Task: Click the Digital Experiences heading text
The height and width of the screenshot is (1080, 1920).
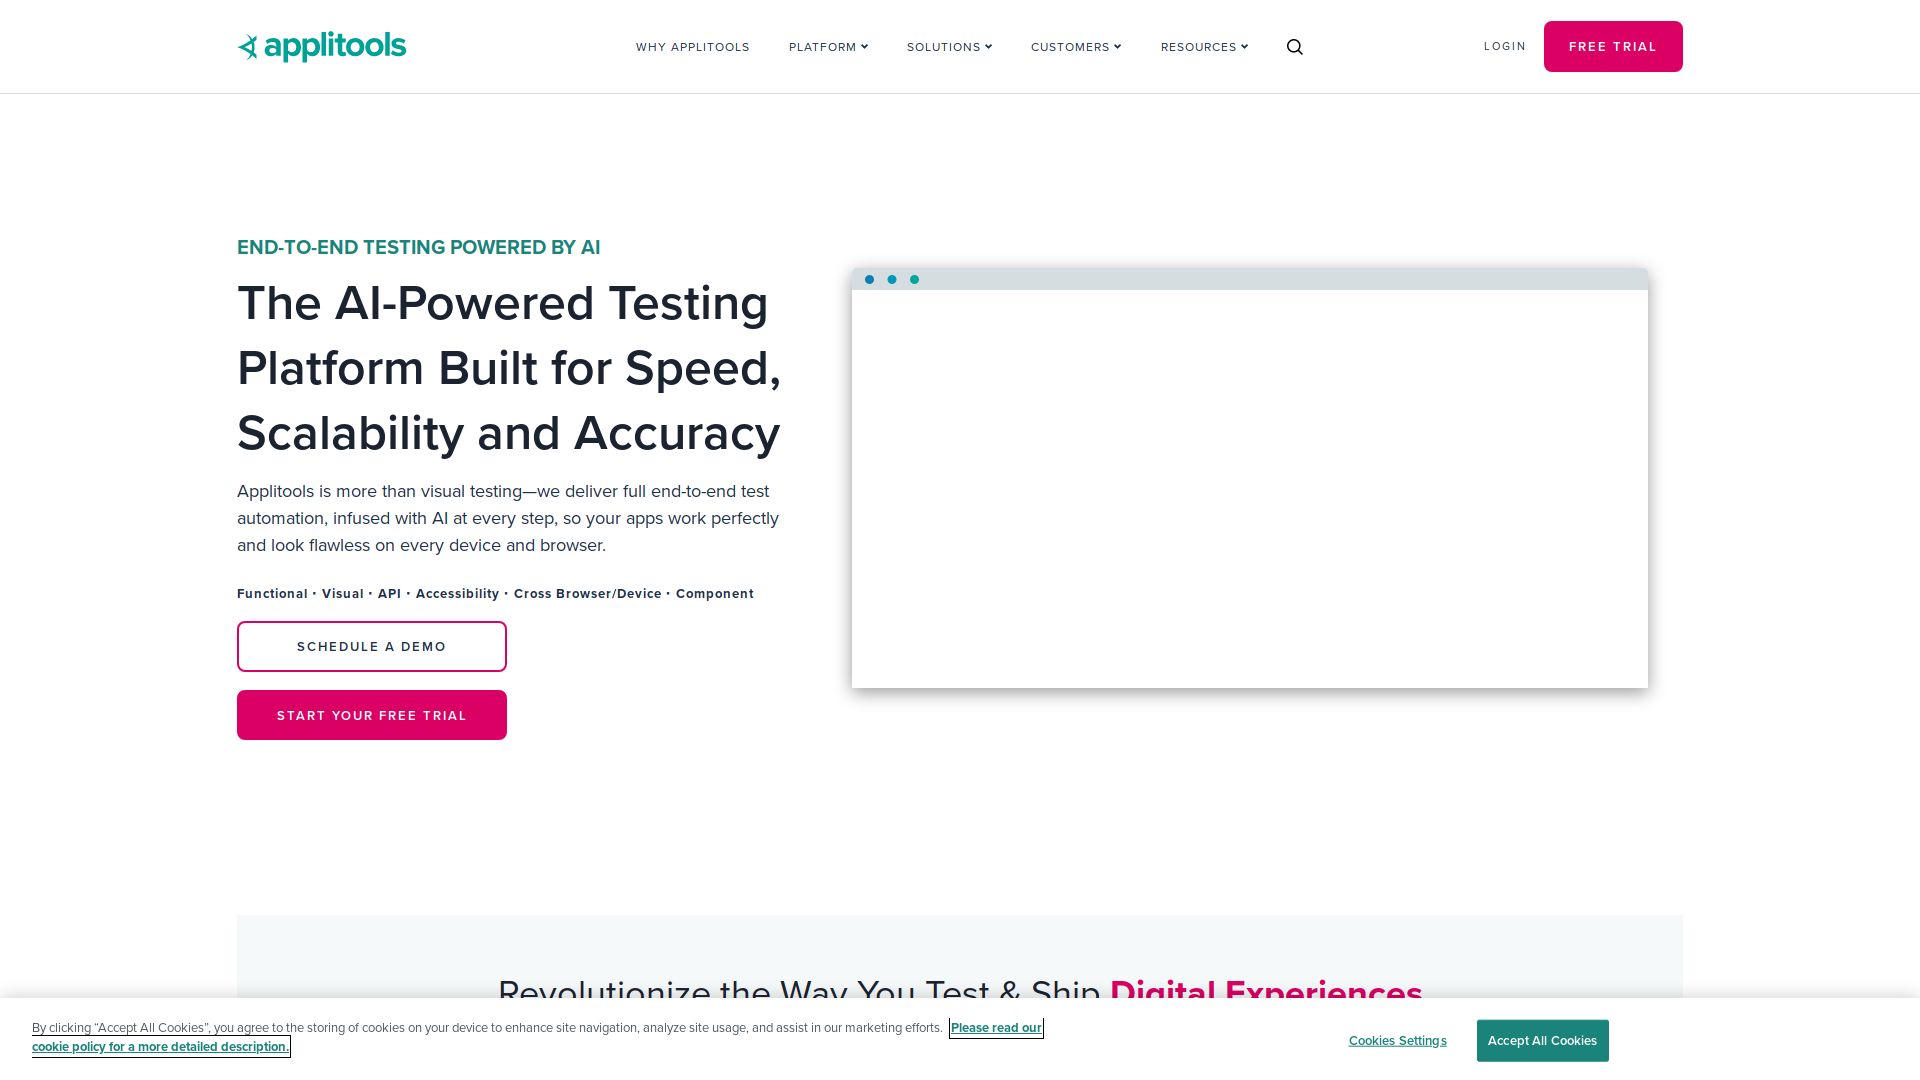Action: point(1265,990)
